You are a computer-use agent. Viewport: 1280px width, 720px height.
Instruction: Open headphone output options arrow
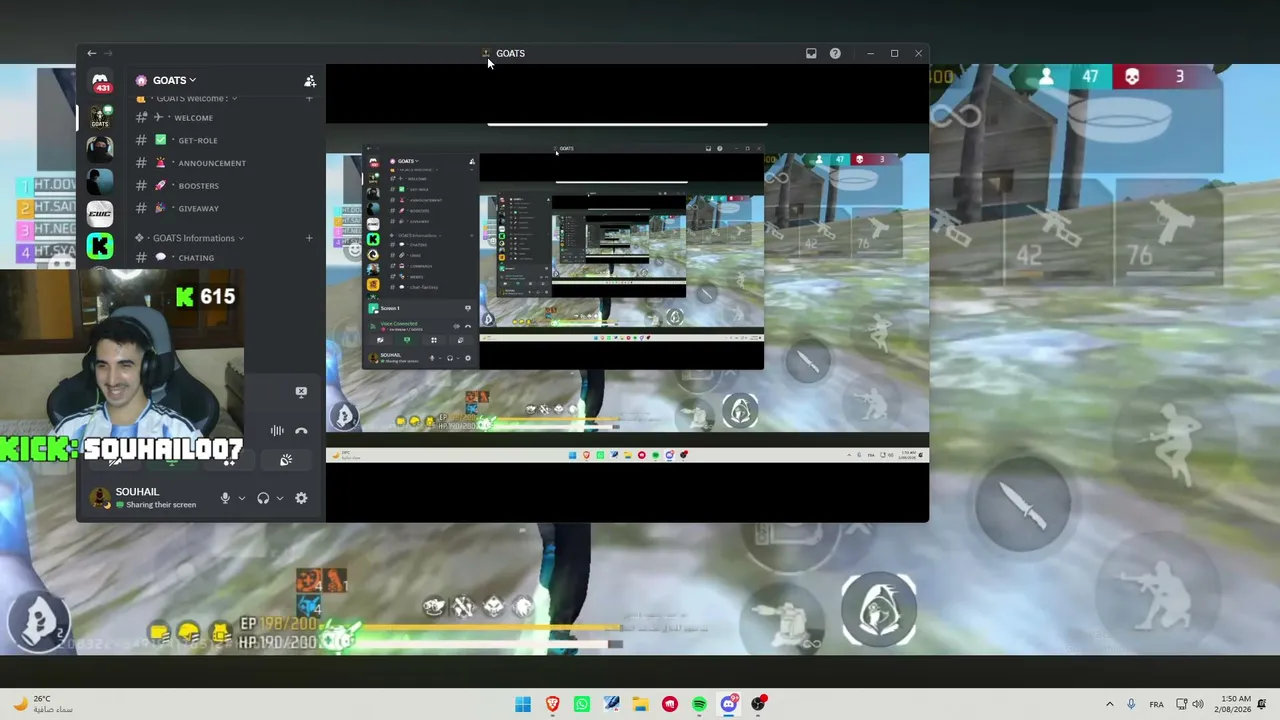click(279, 498)
